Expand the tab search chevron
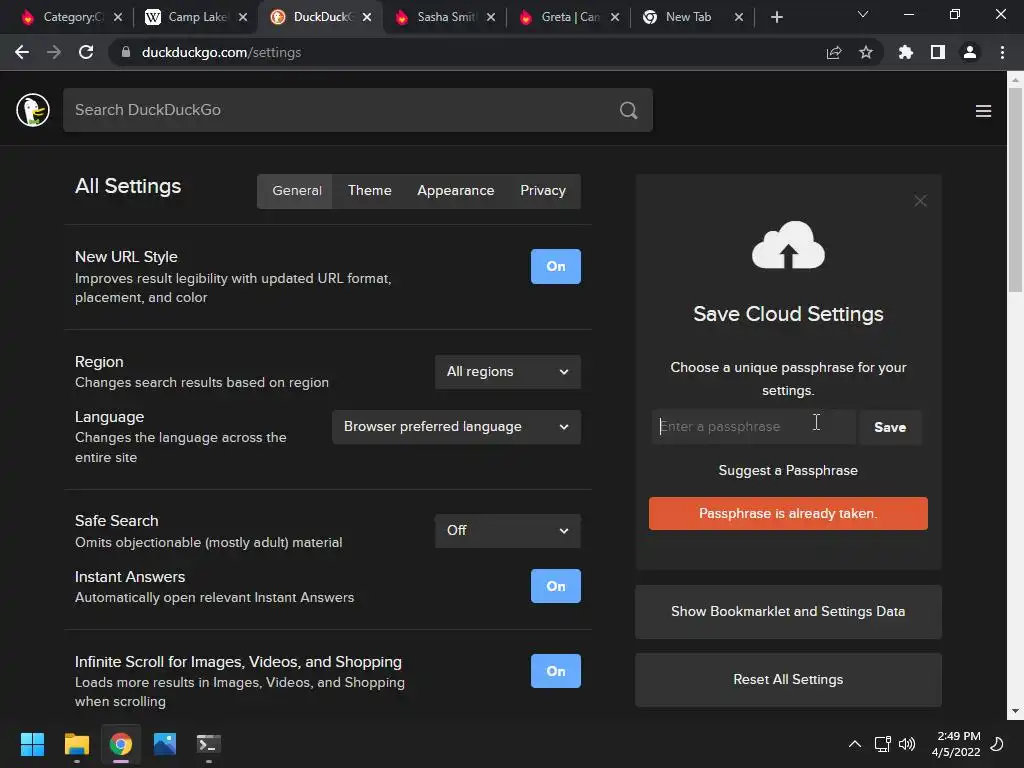Screen dimensions: 1024x768 (863, 14)
